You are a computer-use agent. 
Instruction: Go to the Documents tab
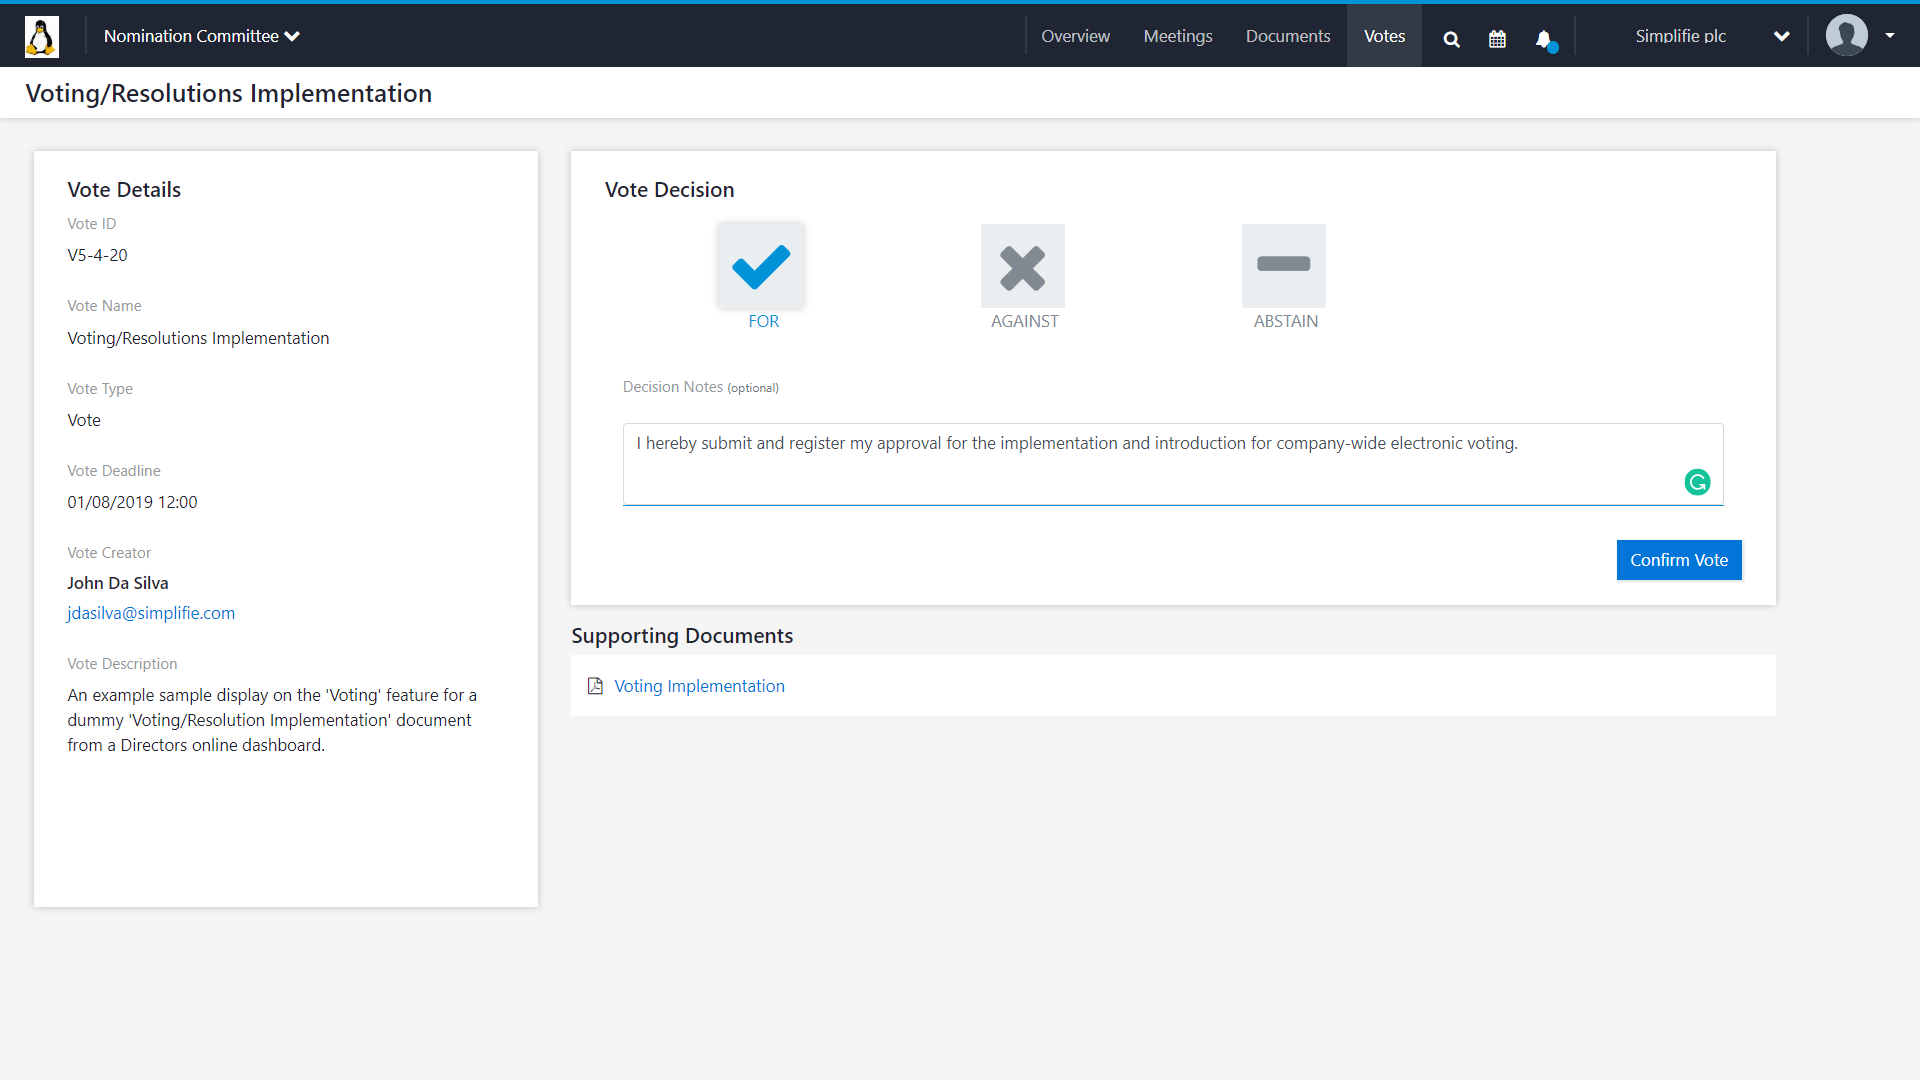click(1288, 36)
